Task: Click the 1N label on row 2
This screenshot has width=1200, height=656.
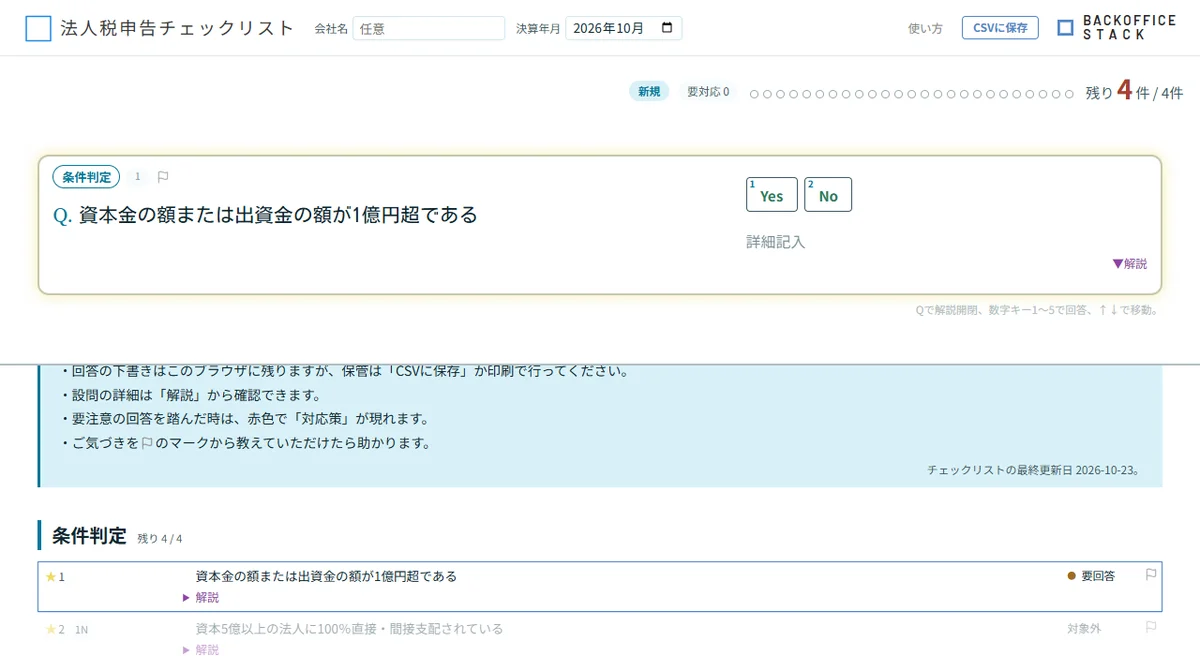Action: 82,630
